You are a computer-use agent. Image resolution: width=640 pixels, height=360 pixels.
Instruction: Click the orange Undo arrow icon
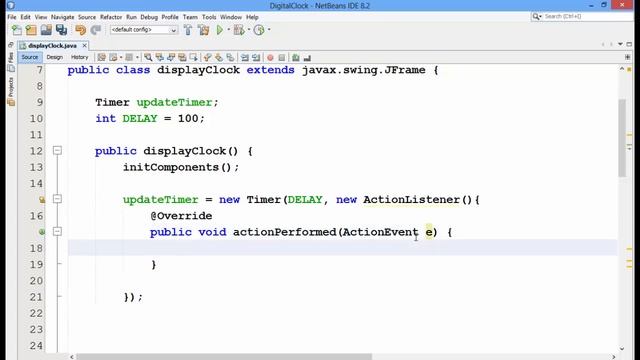click(x=80, y=30)
